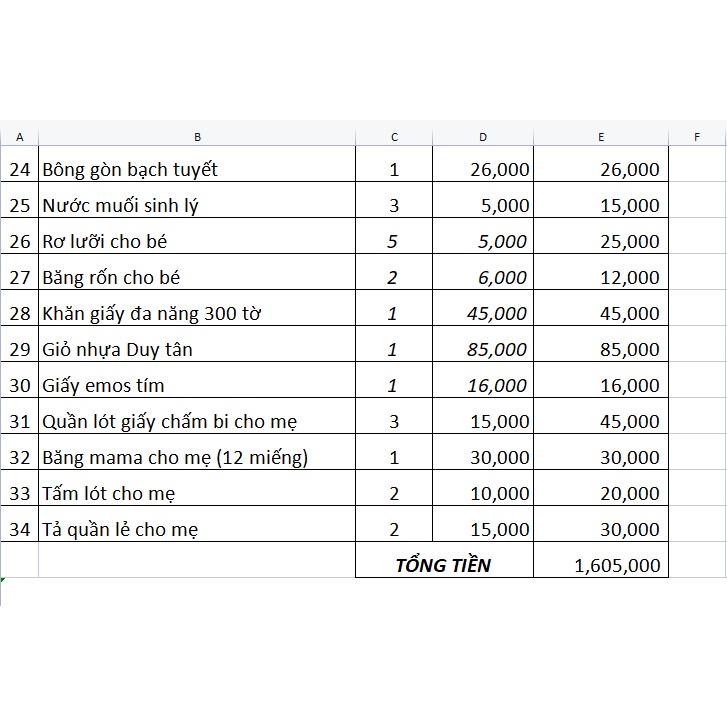Select the "Giấy emos tím" cell
Screen dimensions: 727x727
point(103,385)
